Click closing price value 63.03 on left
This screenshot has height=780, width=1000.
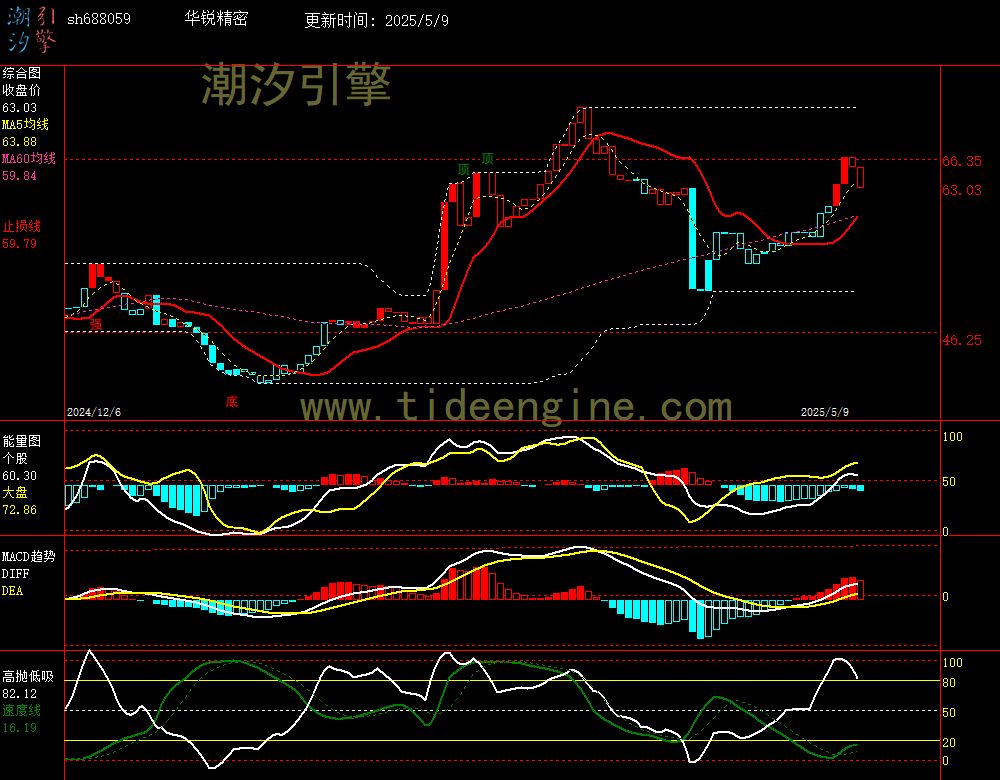point(20,108)
